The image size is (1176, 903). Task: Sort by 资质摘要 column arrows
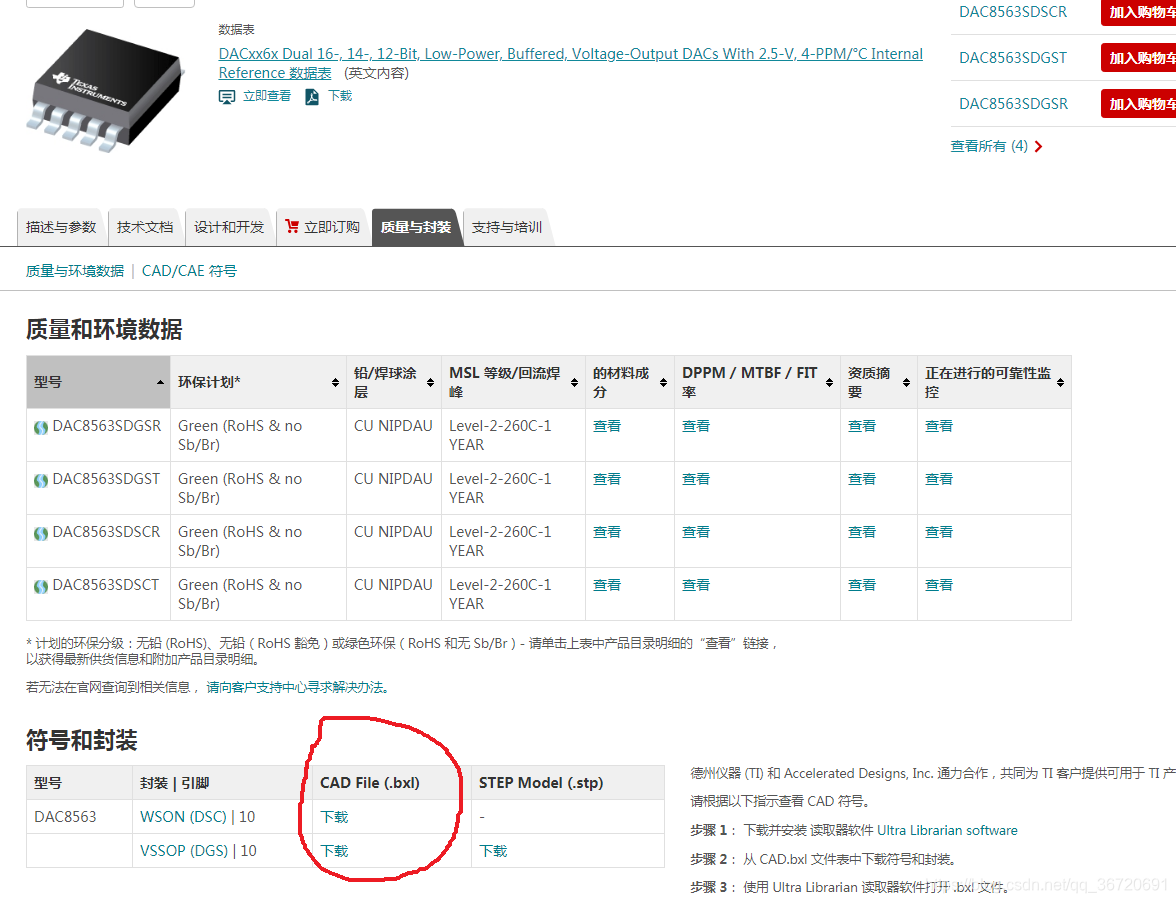(x=906, y=382)
